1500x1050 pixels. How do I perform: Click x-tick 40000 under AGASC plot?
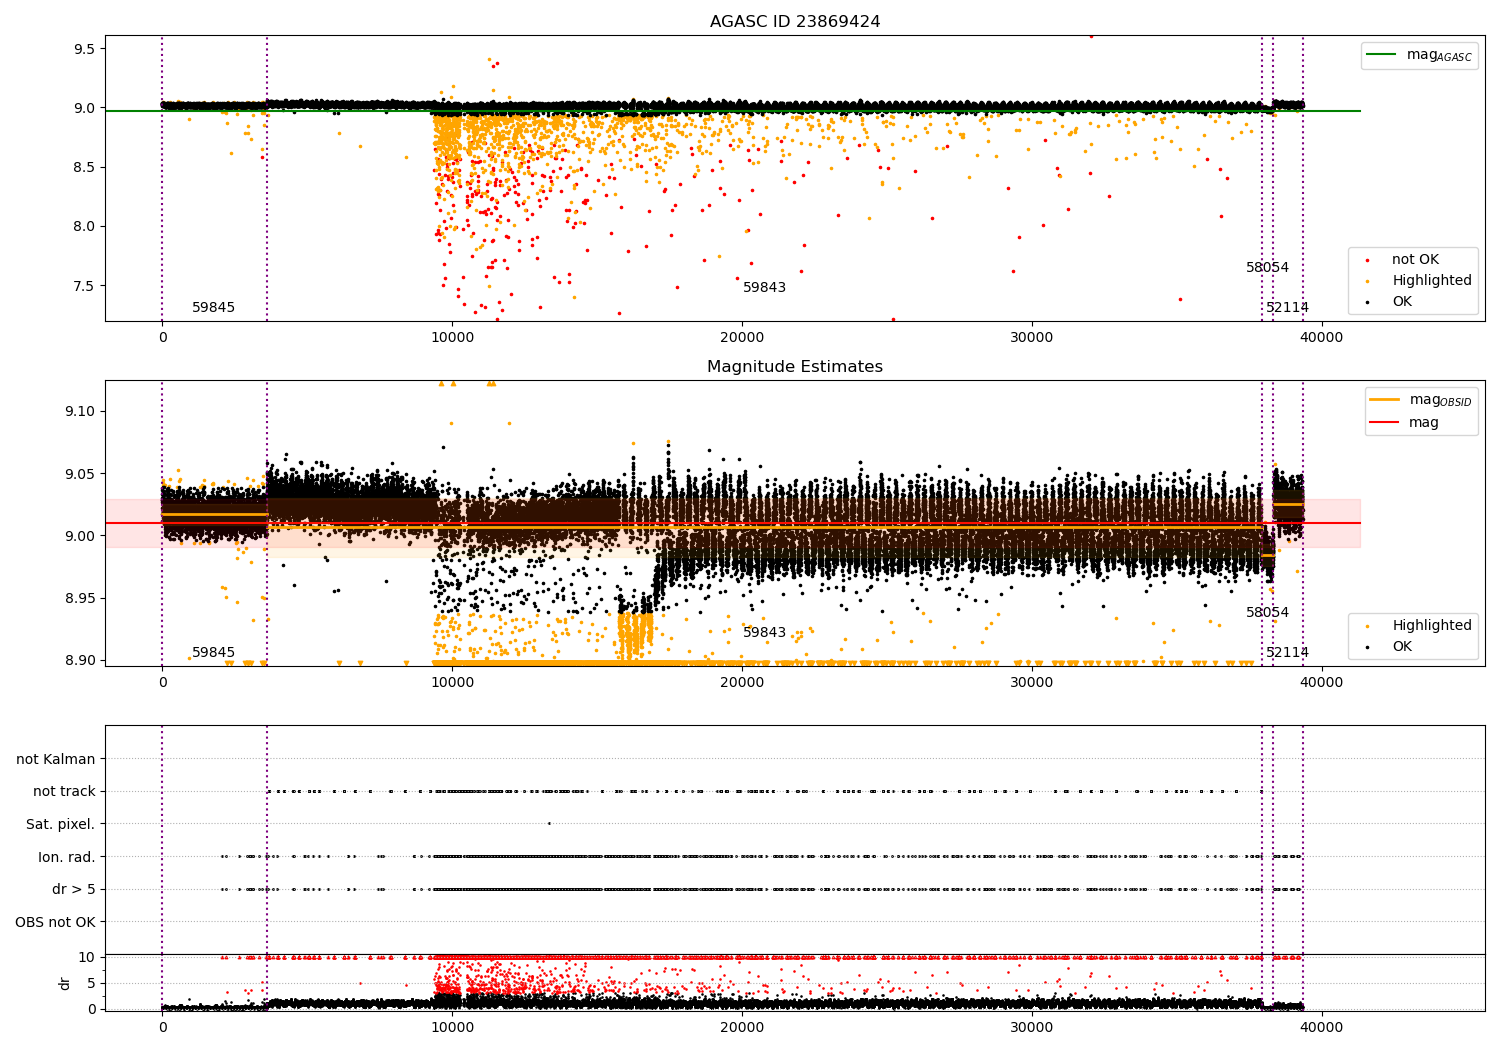[x=1322, y=338]
